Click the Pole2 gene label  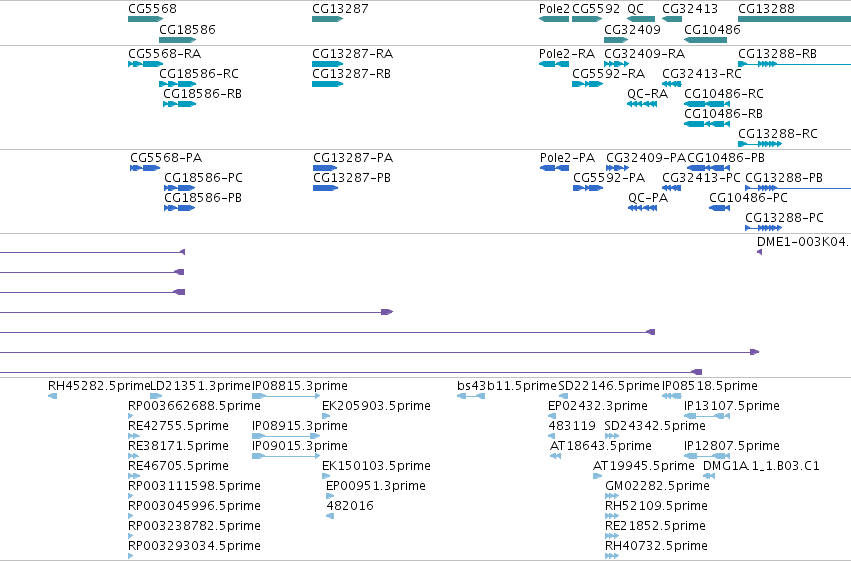tap(554, 9)
